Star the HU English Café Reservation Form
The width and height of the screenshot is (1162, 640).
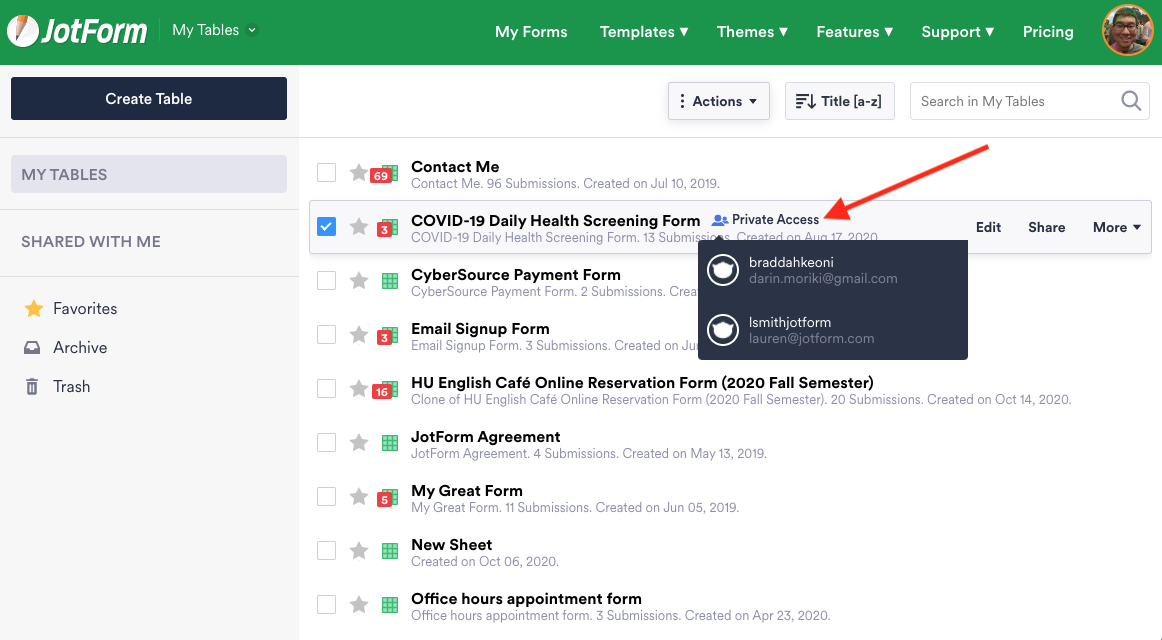pyautogui.click(x=359, y=389)
